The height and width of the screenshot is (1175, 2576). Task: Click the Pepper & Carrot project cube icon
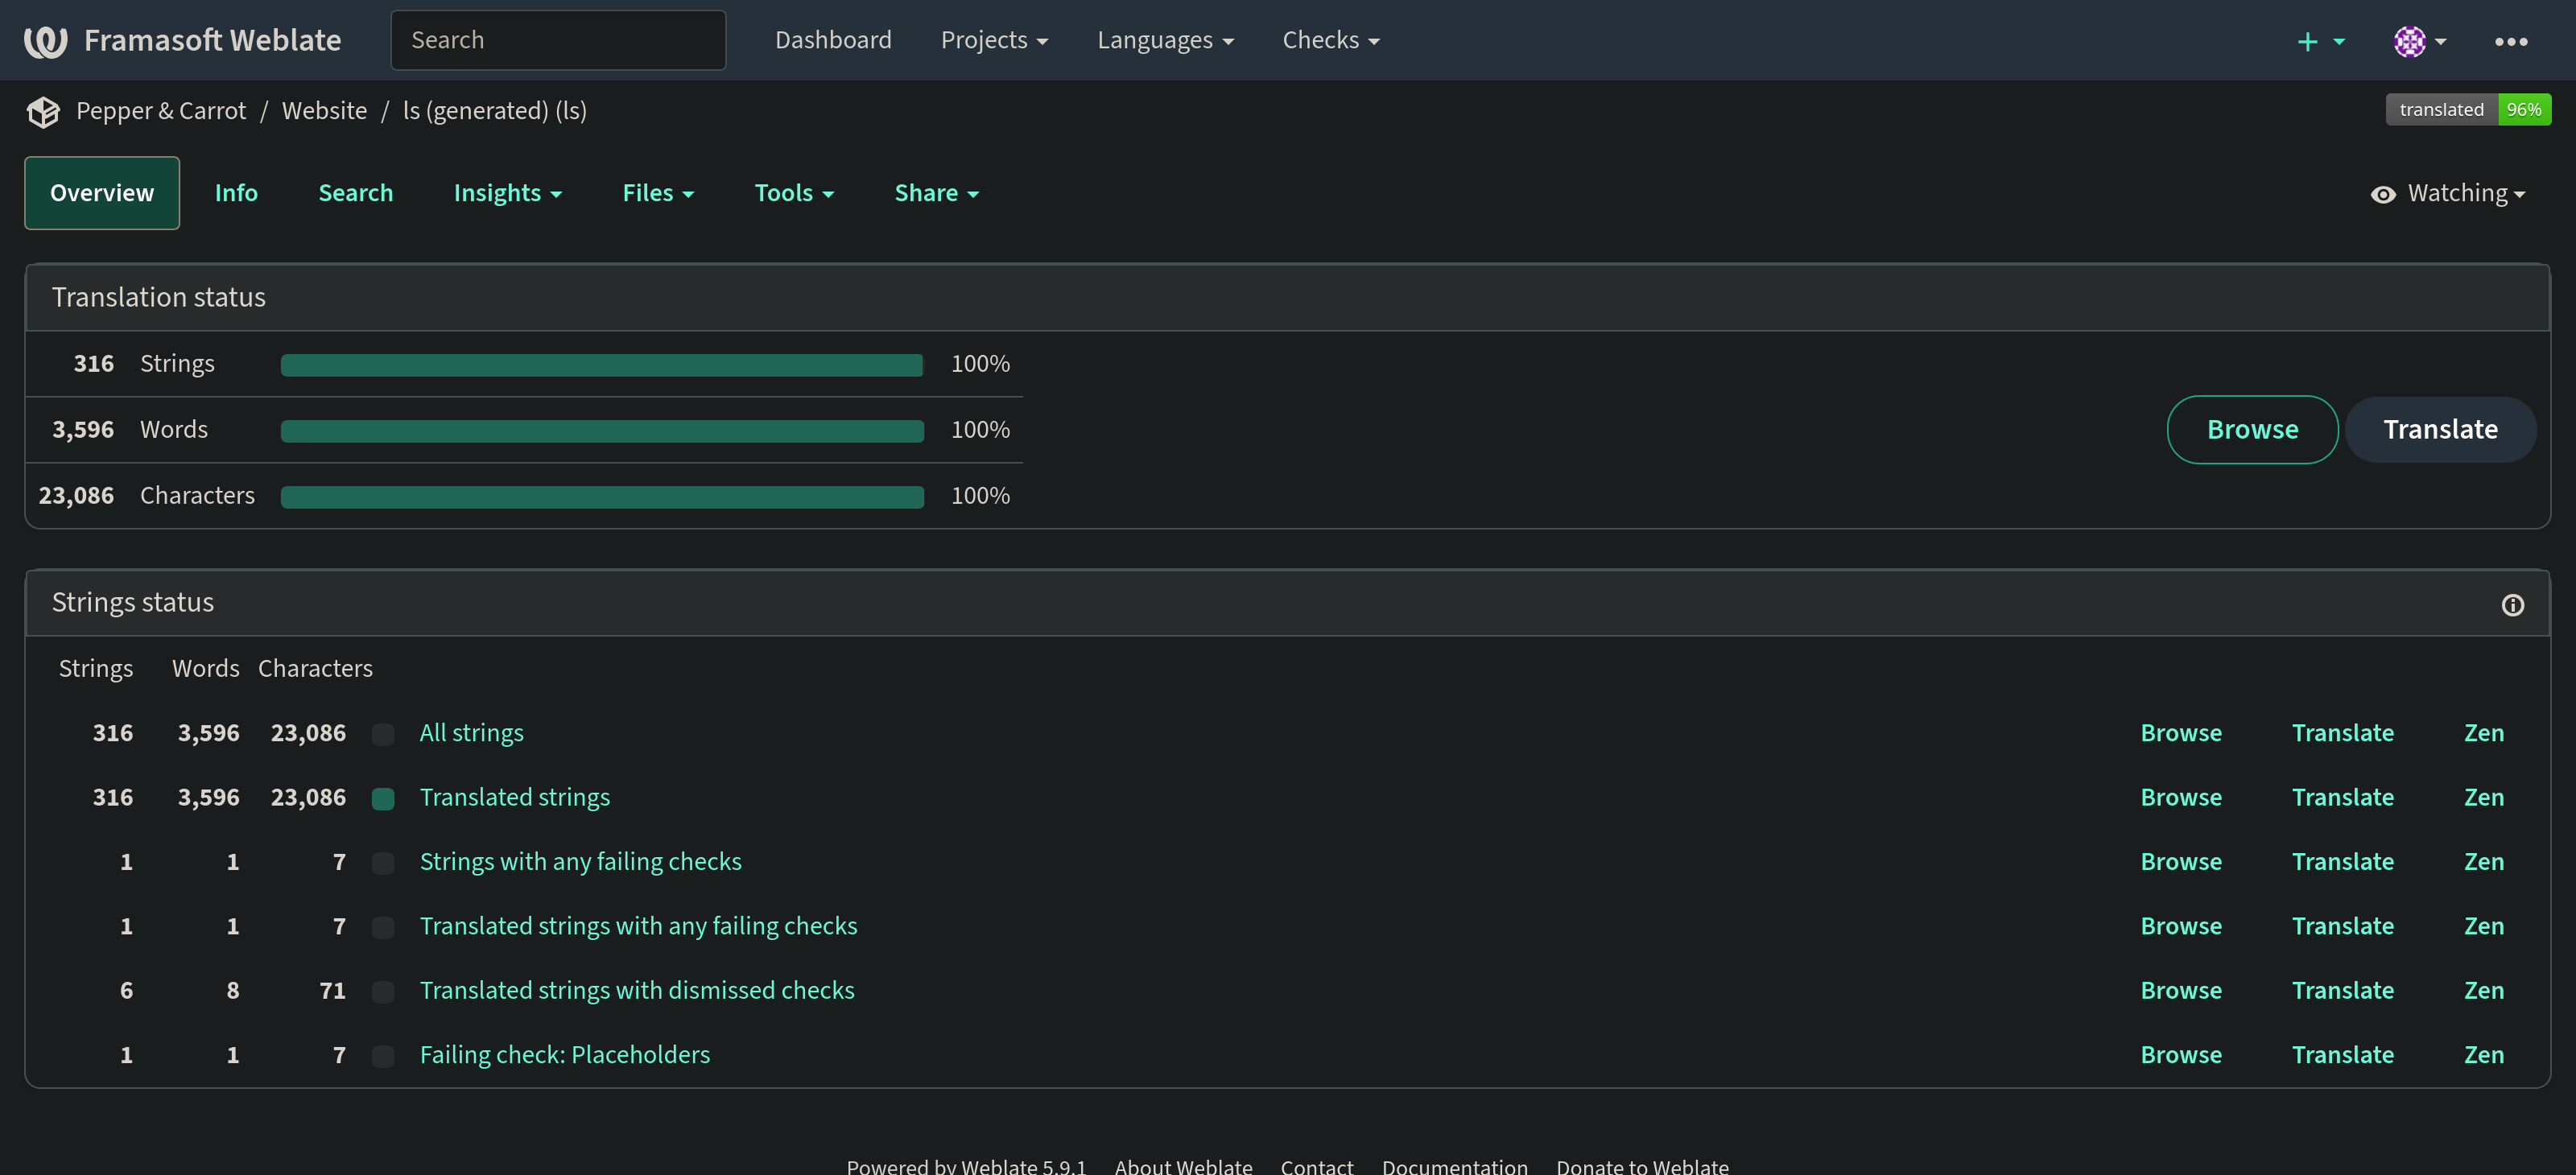[43, 112]
